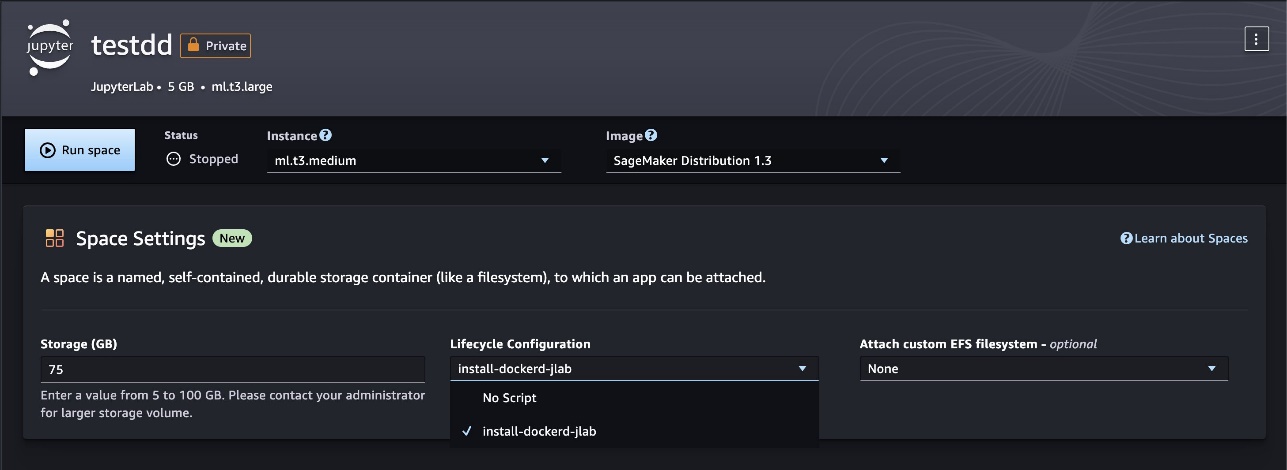1287x470 pixels.
Task: Click the Run space button
Action: [80, 150]
